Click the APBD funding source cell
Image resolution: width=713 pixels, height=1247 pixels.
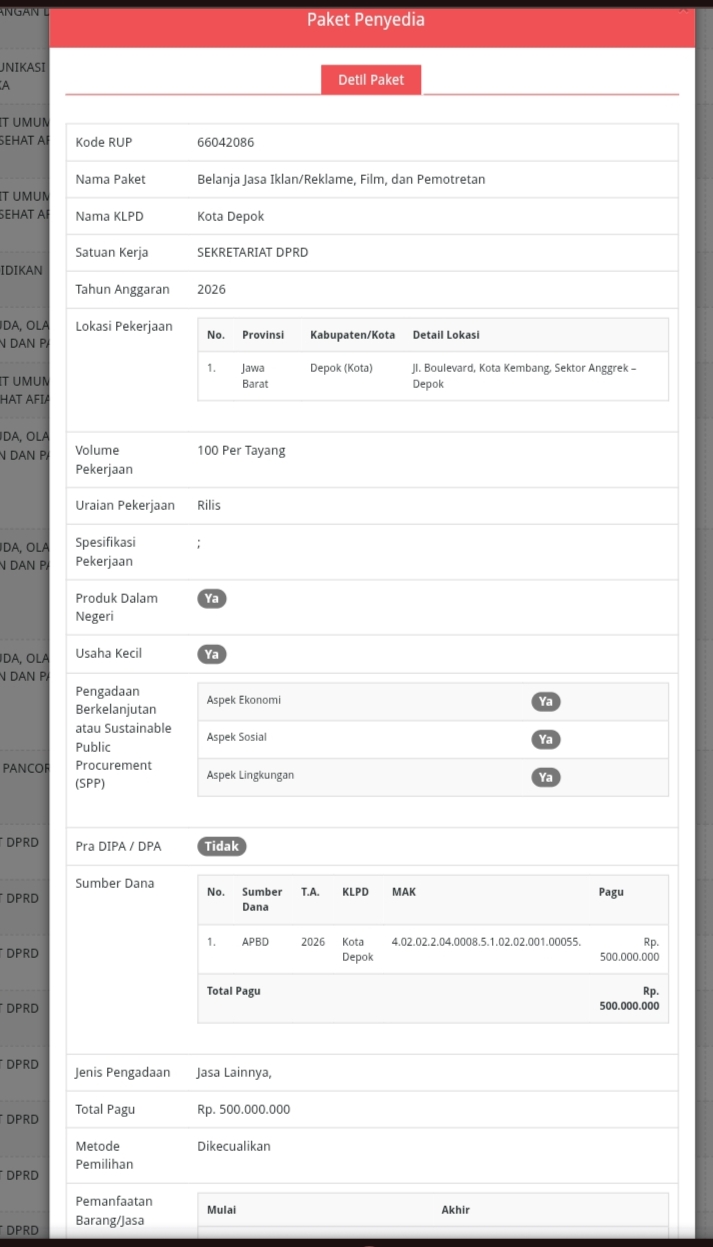click(x=256, y=942)
